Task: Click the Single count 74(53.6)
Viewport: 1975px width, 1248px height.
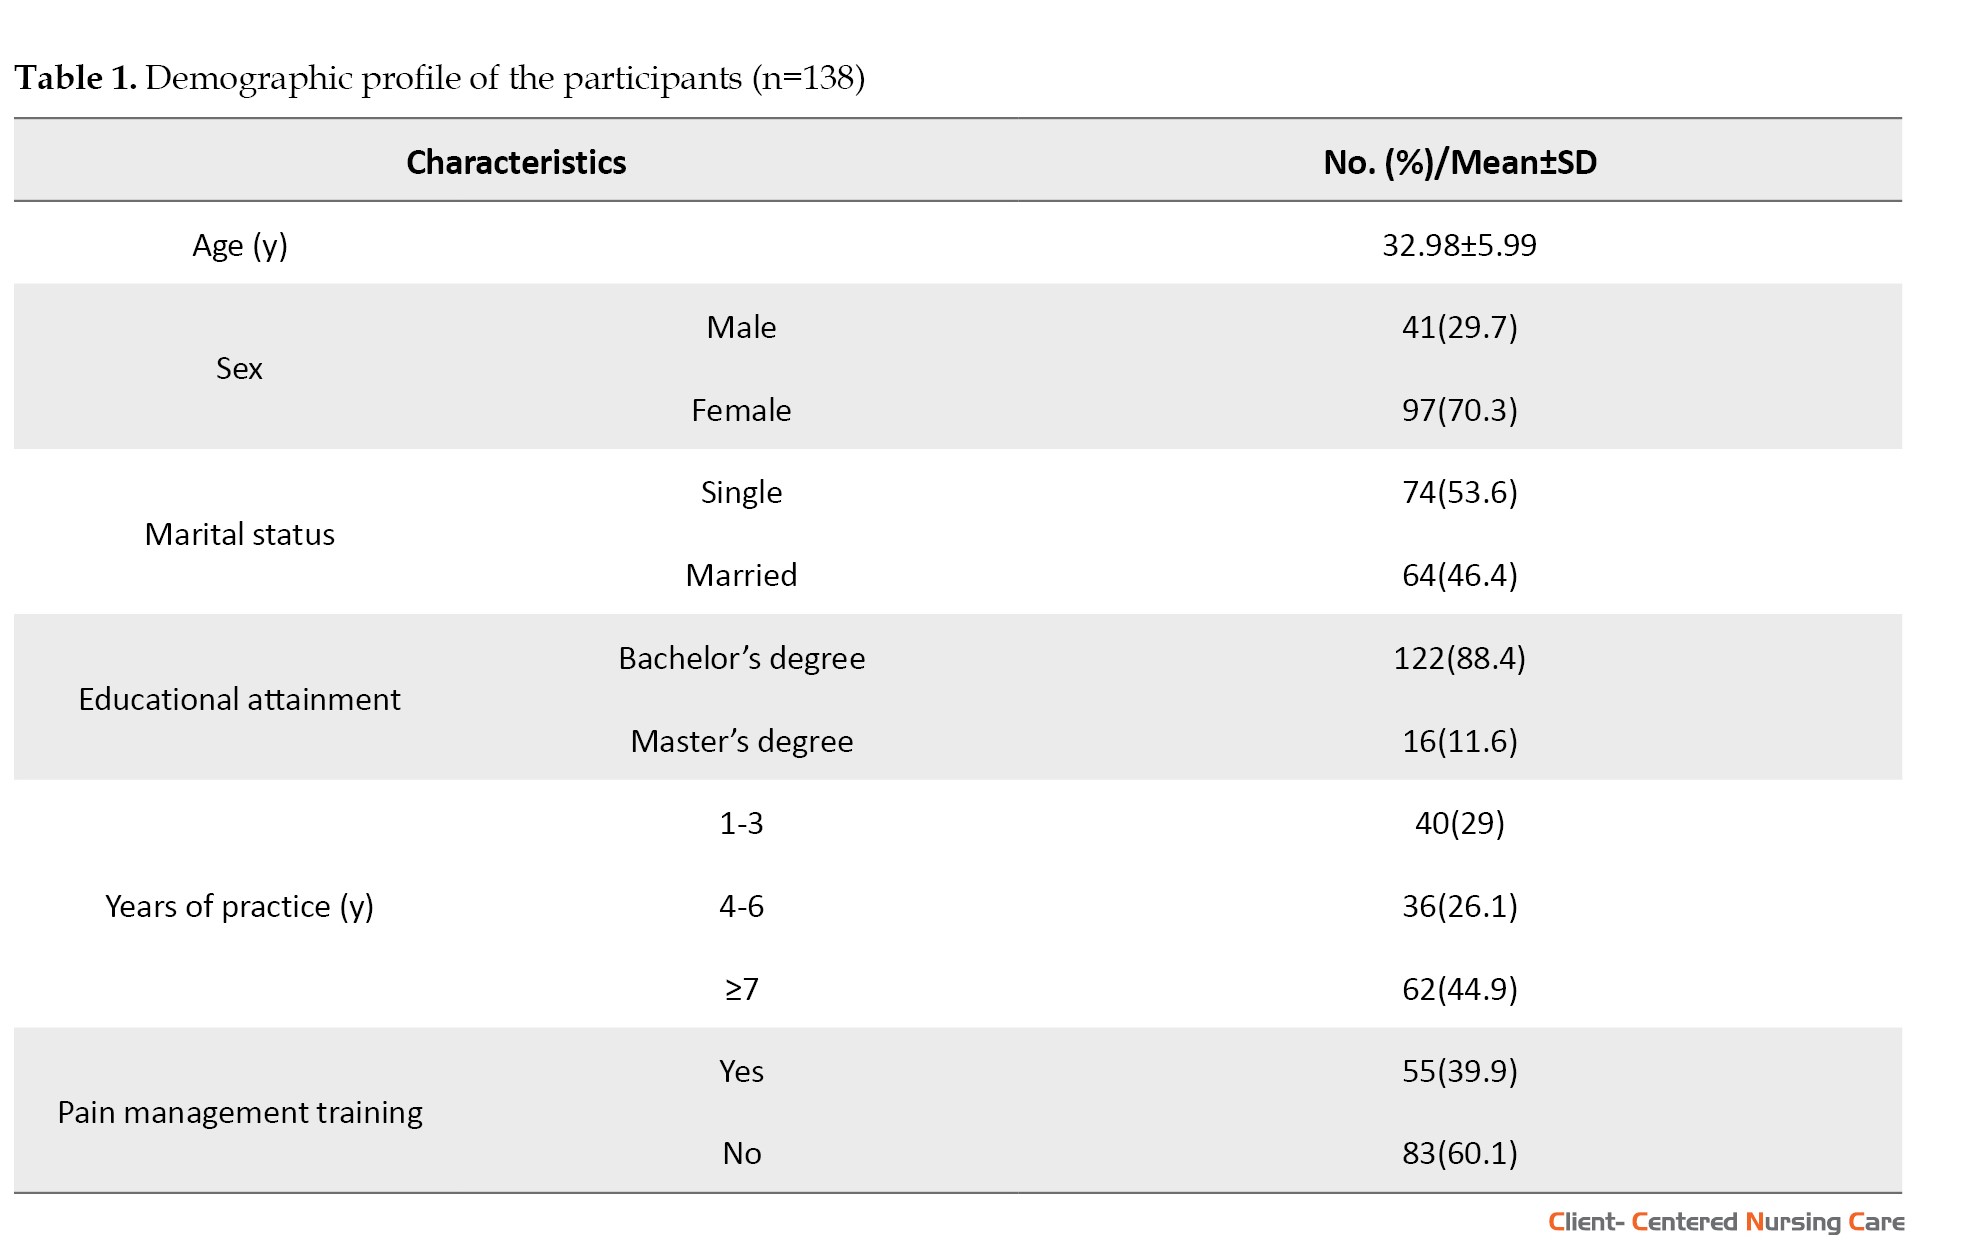Action: [1460, 492]
